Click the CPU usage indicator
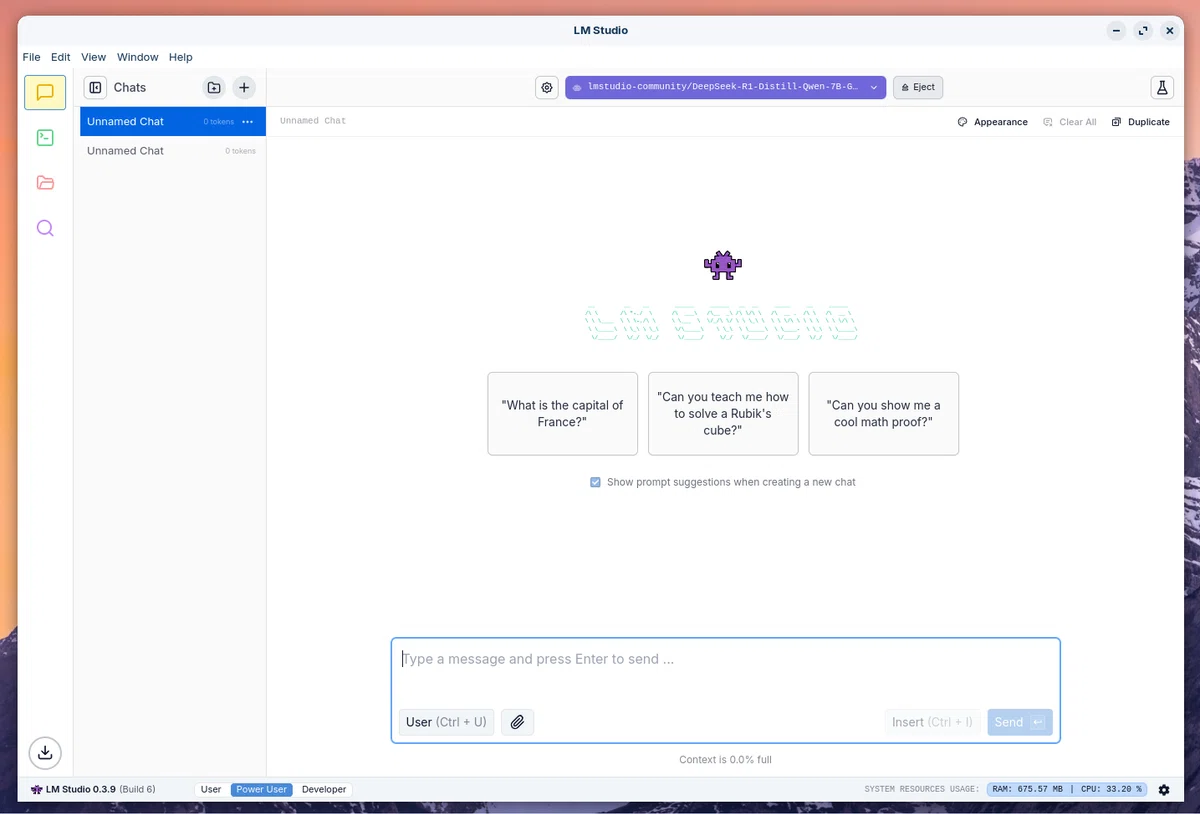This screenshot has width=1200, height=814. tap(1111, 790)
